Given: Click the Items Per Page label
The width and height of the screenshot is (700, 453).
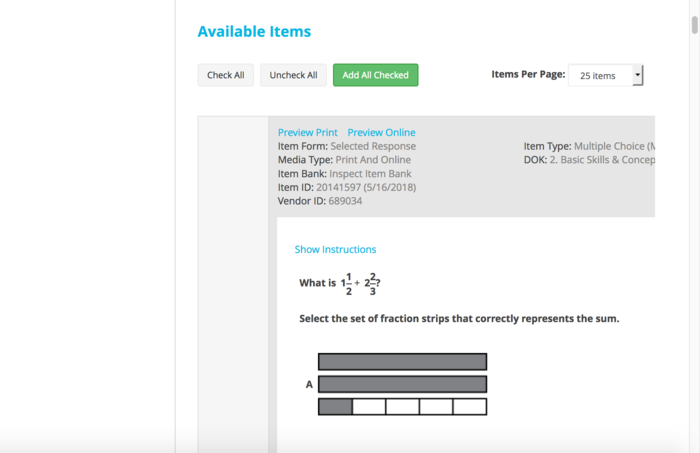Looking at the screenshot, I should click(528, 74).
